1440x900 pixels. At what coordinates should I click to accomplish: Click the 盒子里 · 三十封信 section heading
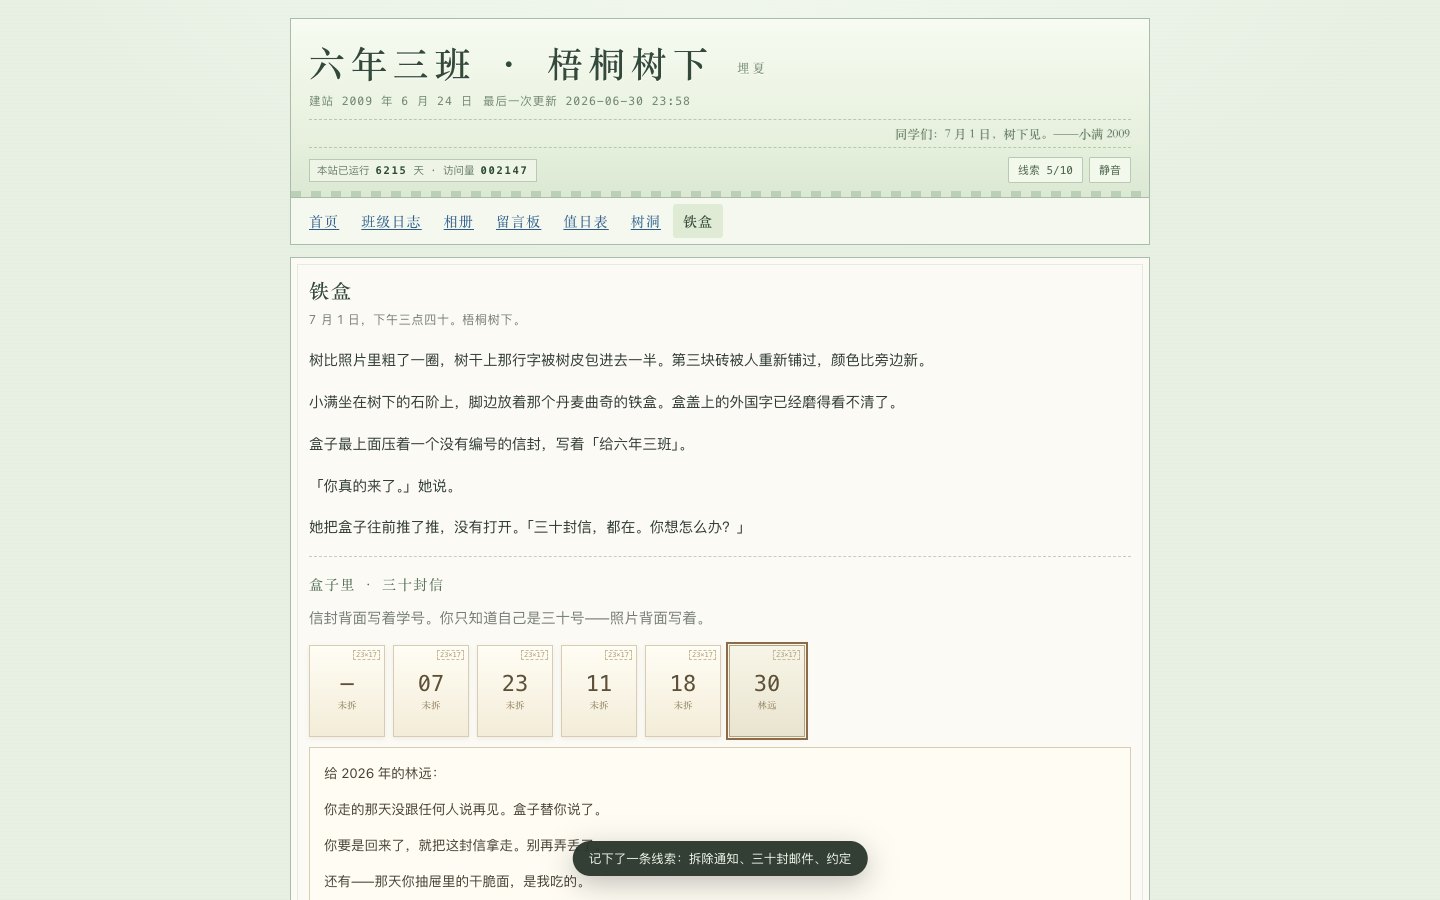point(376,585)
